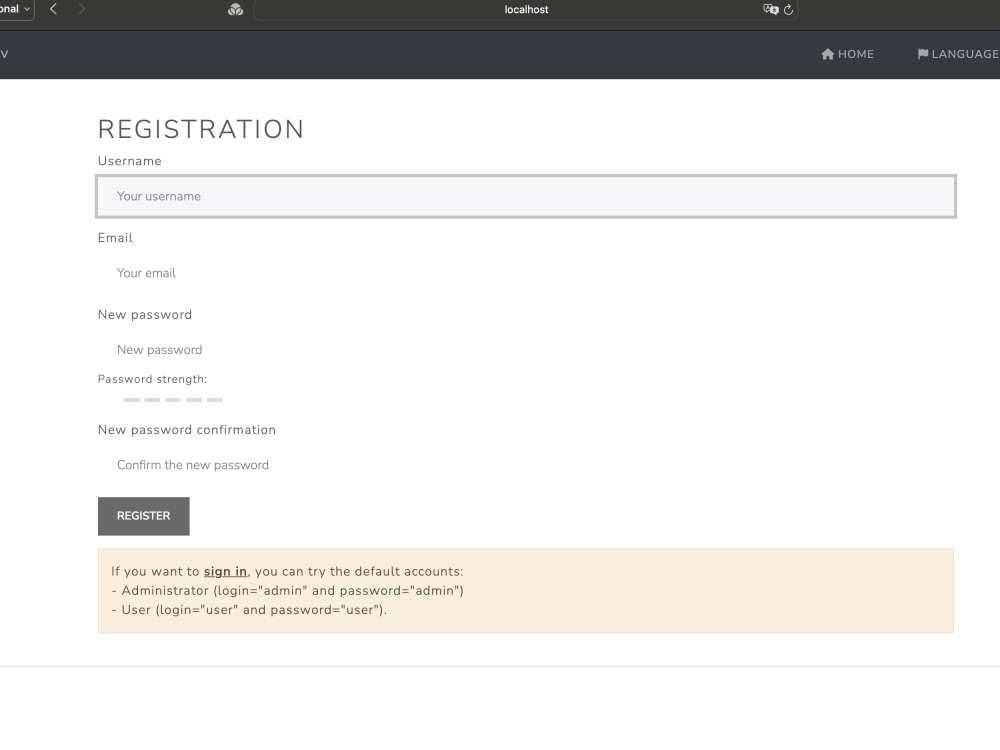The width and height of the screenshot is (1000, 750).
Task: Click the flag icon beside LANGUAGE
Action: [922, 54]
